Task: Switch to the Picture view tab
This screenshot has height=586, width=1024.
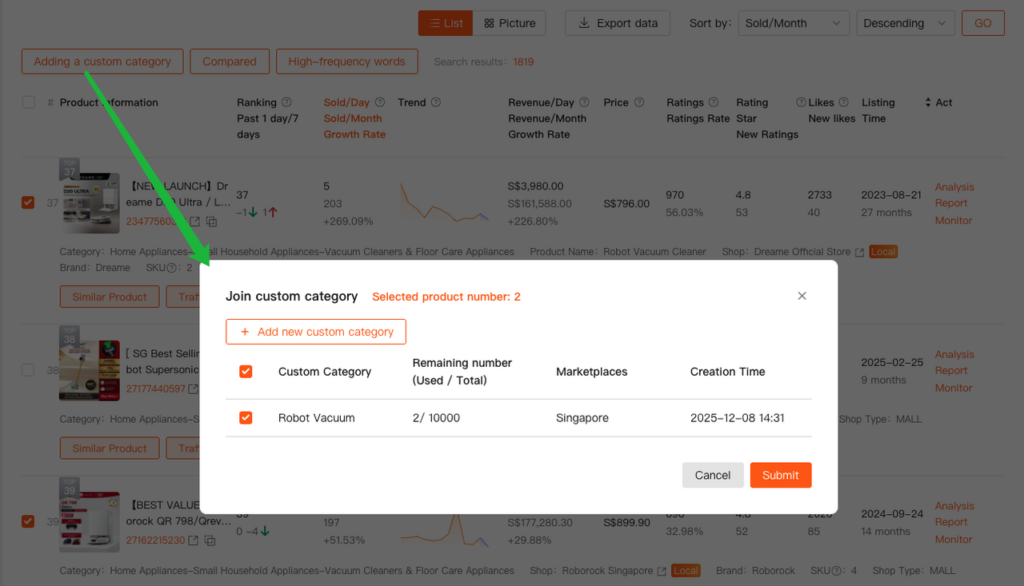Action: pos(508,23)
